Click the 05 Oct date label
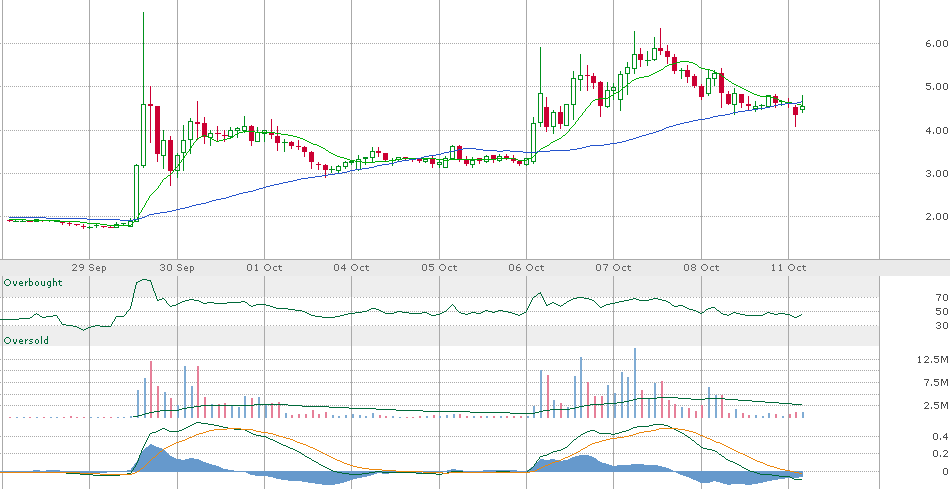 tap(439, 268)
